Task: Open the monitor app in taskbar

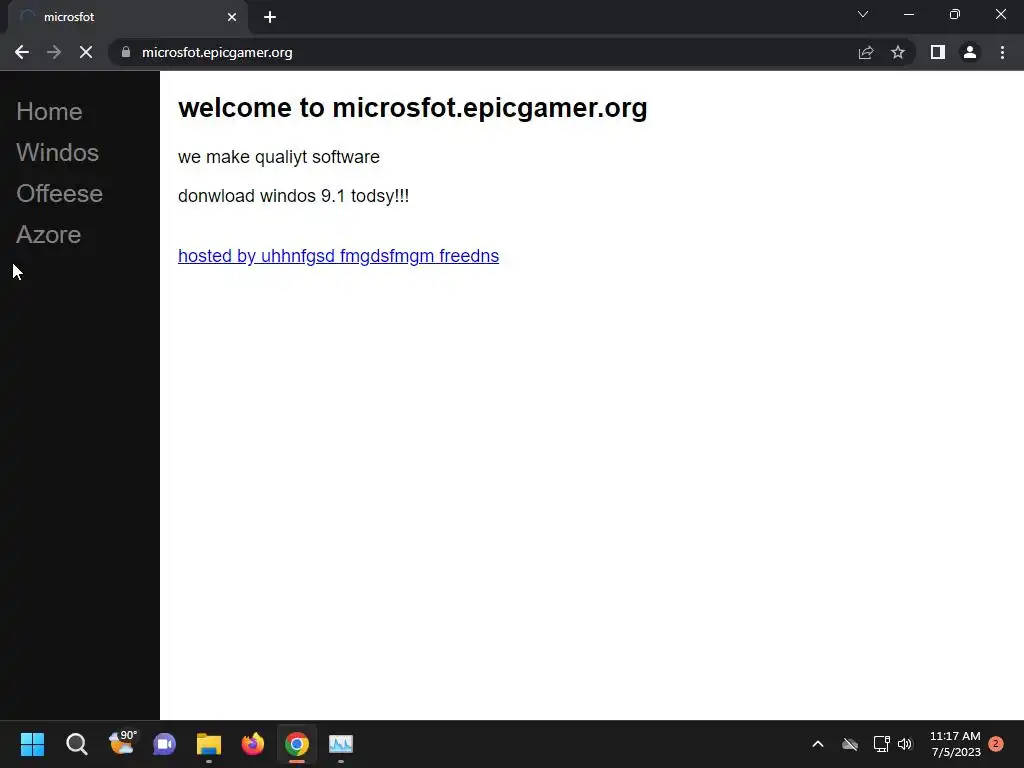Action: [x=341, y=744]
